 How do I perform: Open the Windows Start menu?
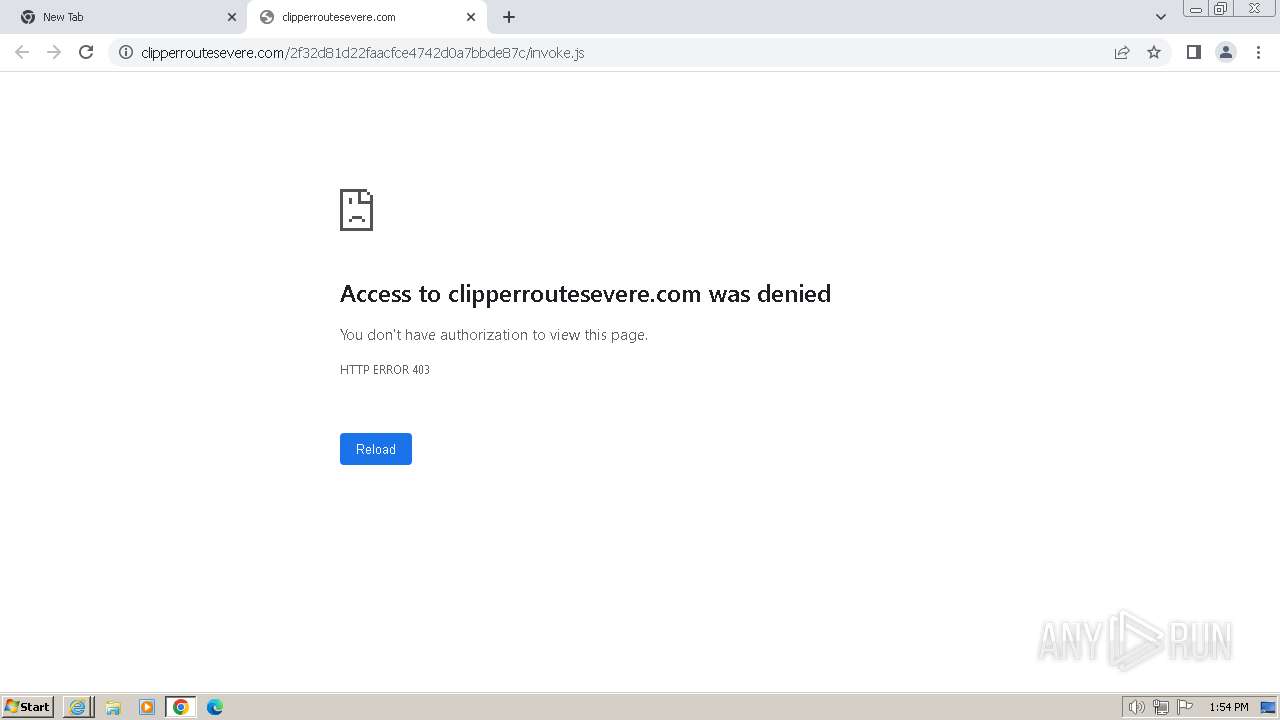coord(27,707)
